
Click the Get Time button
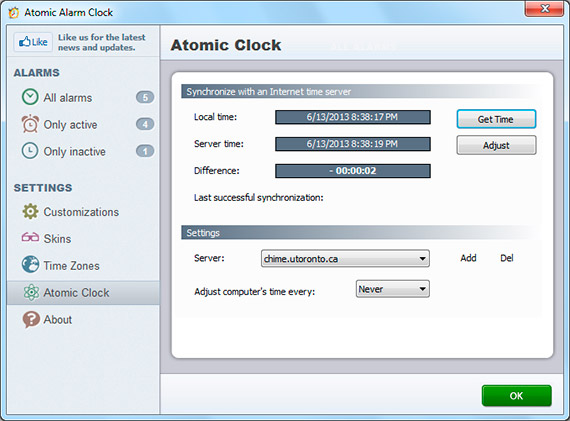496,119
